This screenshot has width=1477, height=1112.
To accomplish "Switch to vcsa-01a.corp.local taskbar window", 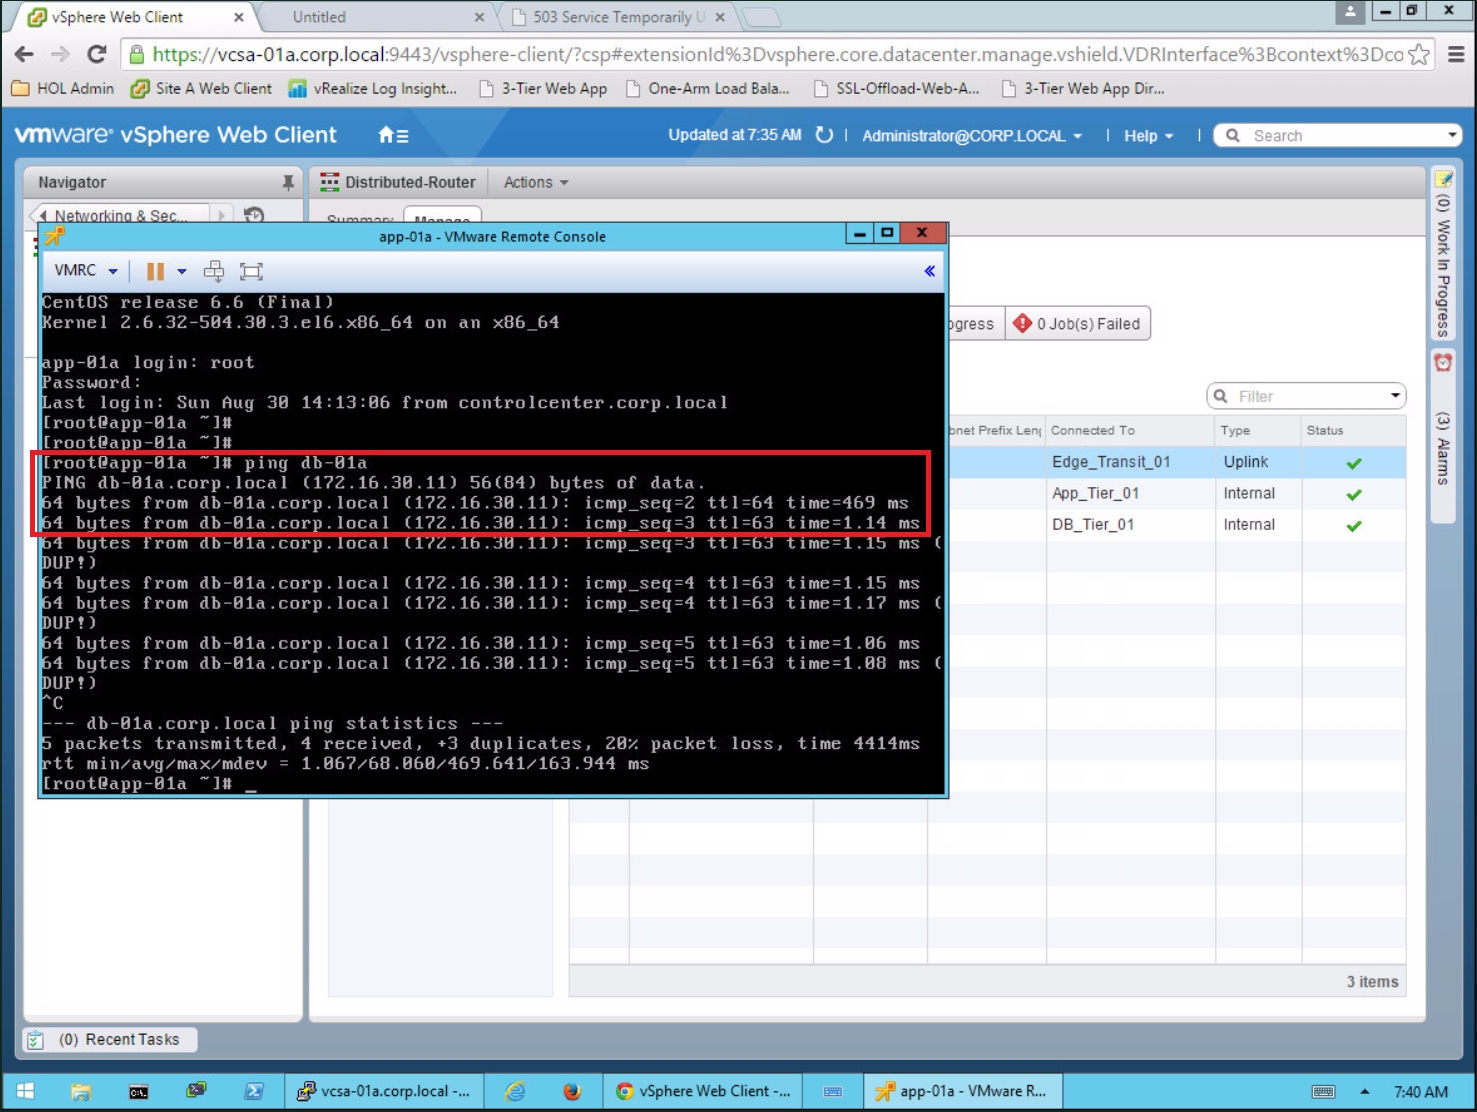I will (384, 1091).
